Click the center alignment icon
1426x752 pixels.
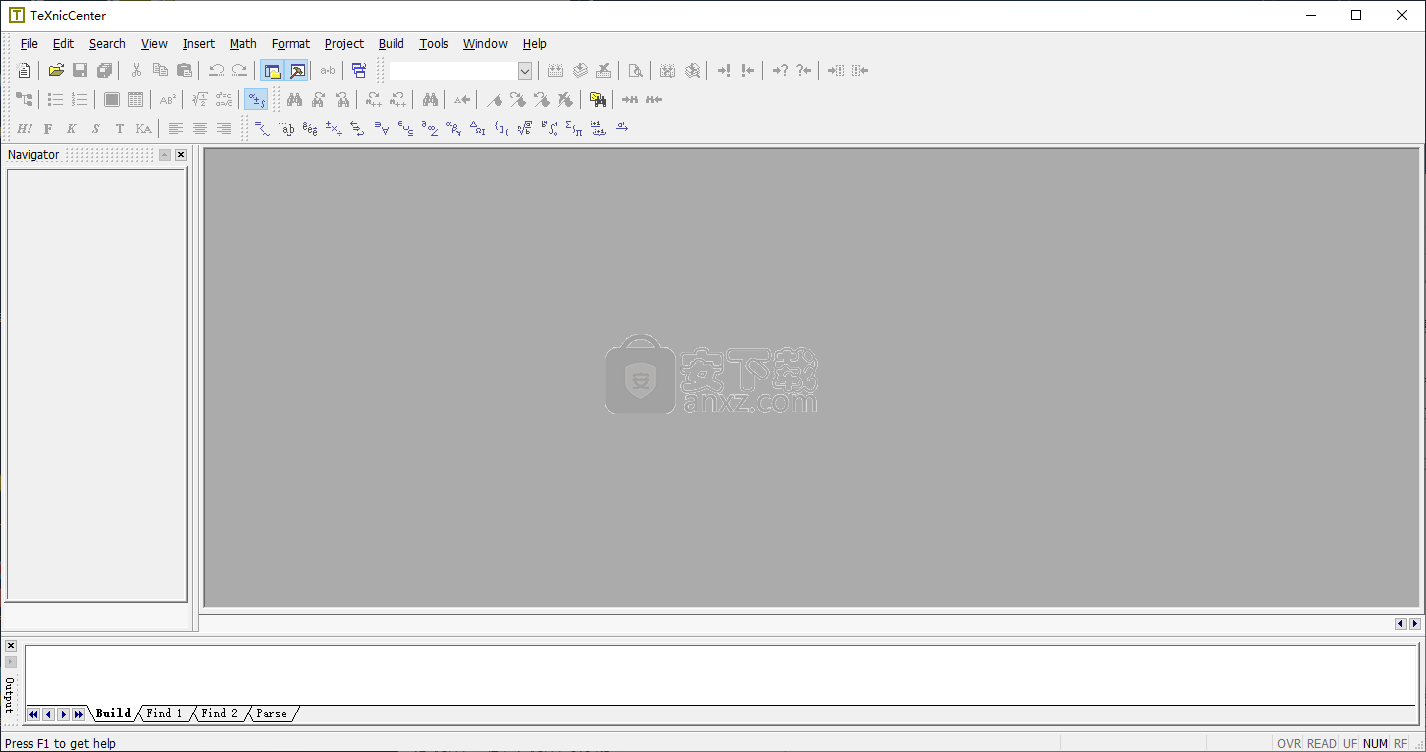click(200, 129)
